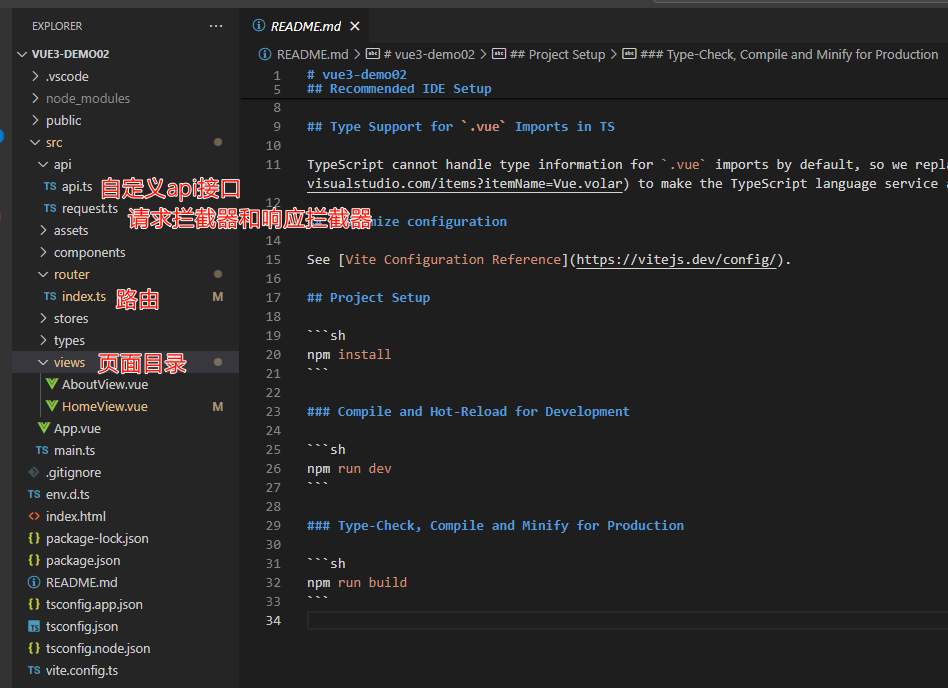
Task: Click modified 'M' badge on HomeView.vue
Action: tap(218, 406)
